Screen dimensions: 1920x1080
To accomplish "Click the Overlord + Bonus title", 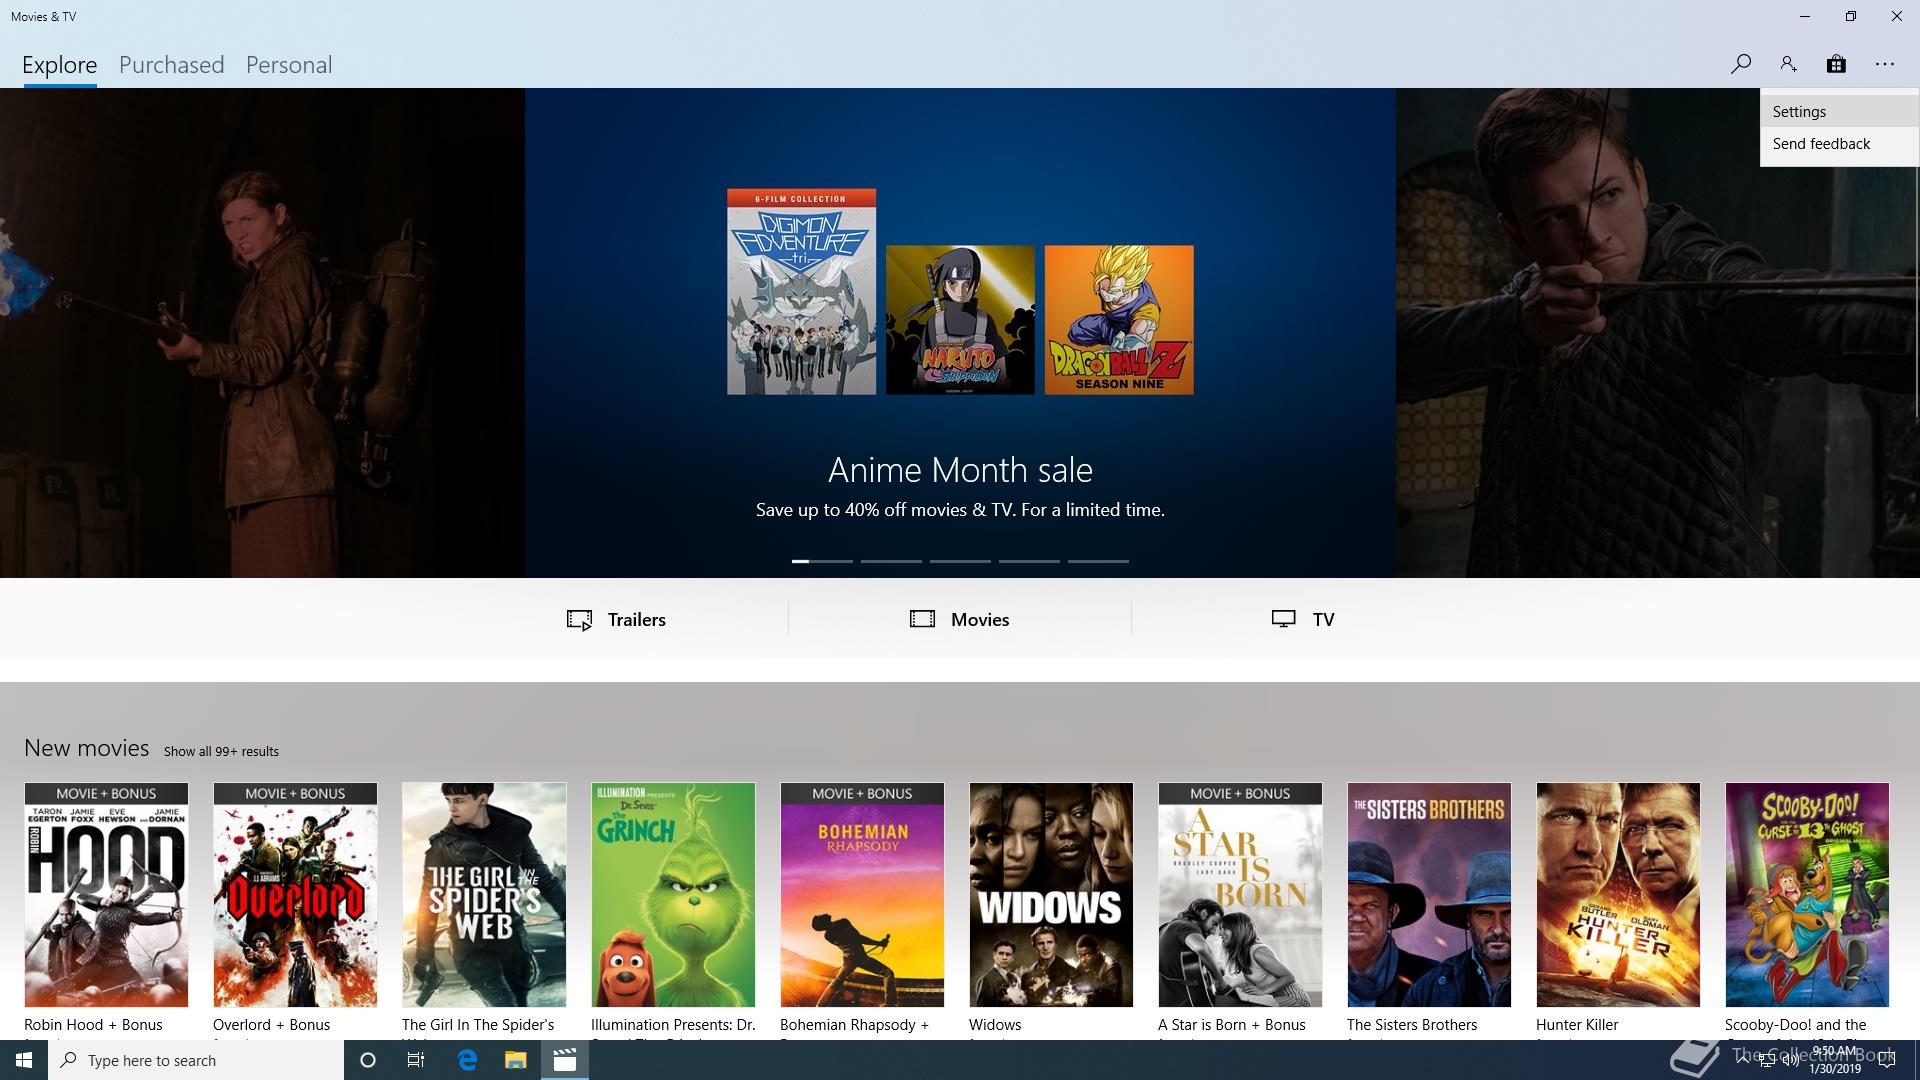I will click(x=271, y=1025).
